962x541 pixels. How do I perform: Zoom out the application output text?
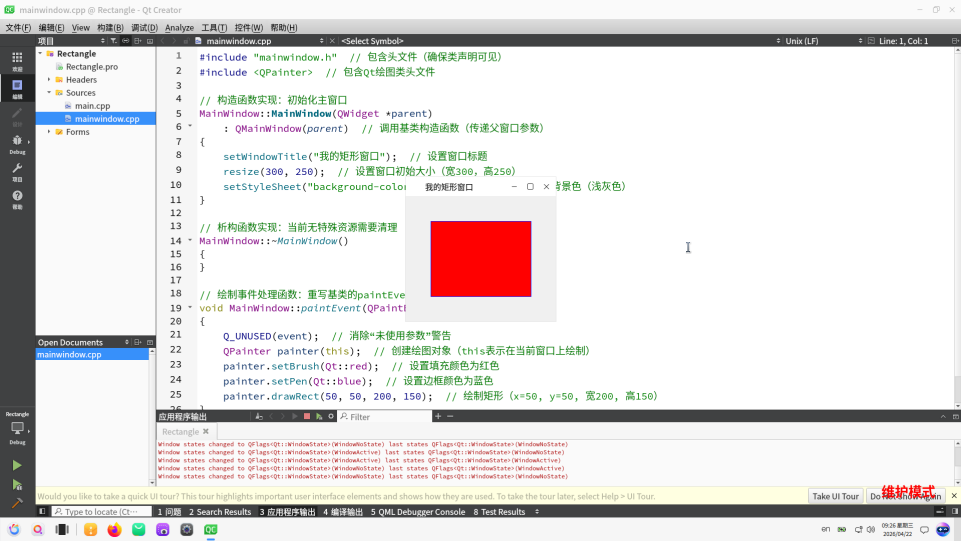tap(450, 416)
